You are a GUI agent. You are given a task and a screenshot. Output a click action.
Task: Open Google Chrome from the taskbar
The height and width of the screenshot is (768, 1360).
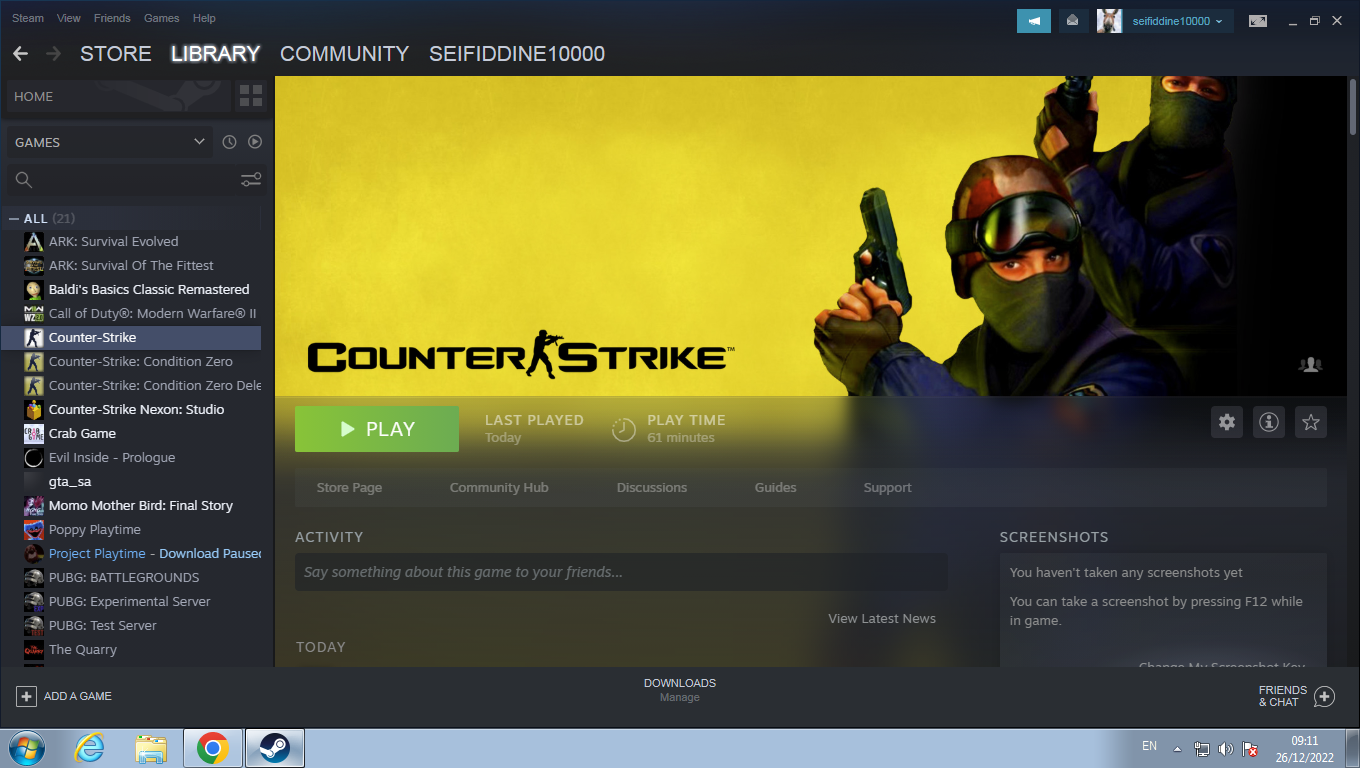(212, 748)
